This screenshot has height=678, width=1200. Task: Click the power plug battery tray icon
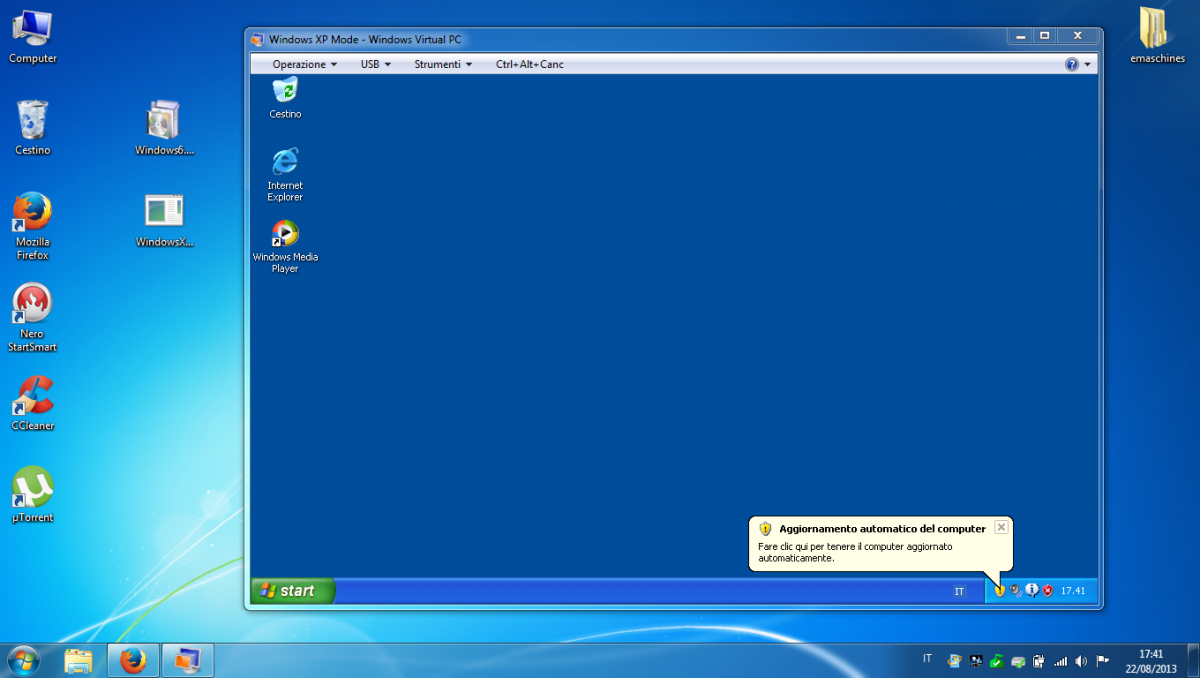coord(1039,661)
